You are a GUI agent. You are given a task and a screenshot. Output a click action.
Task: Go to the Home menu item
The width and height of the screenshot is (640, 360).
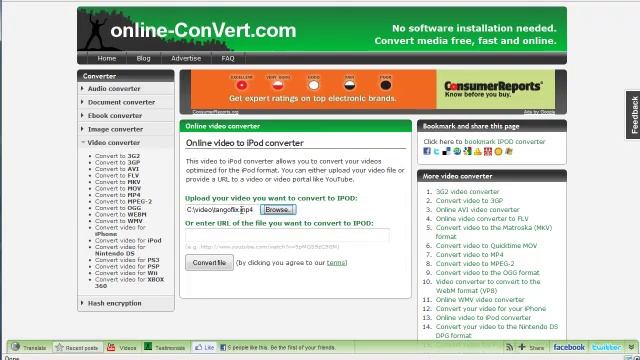point(107,58)
